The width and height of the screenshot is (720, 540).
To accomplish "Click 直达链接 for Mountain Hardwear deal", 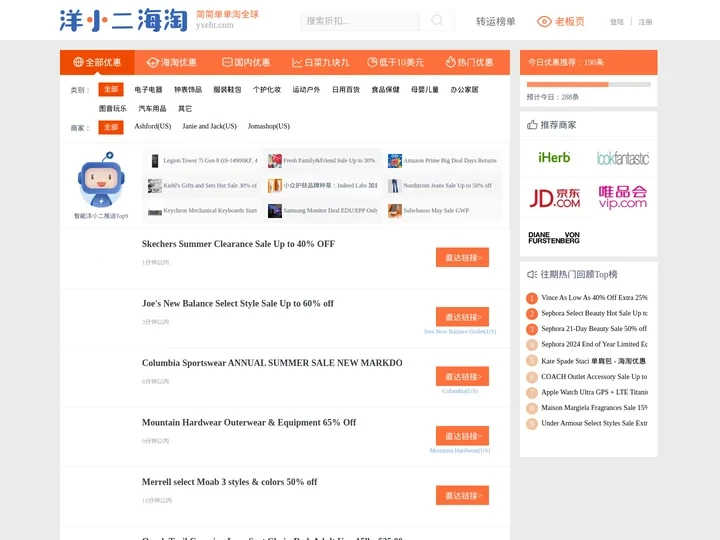I will 462,436.
